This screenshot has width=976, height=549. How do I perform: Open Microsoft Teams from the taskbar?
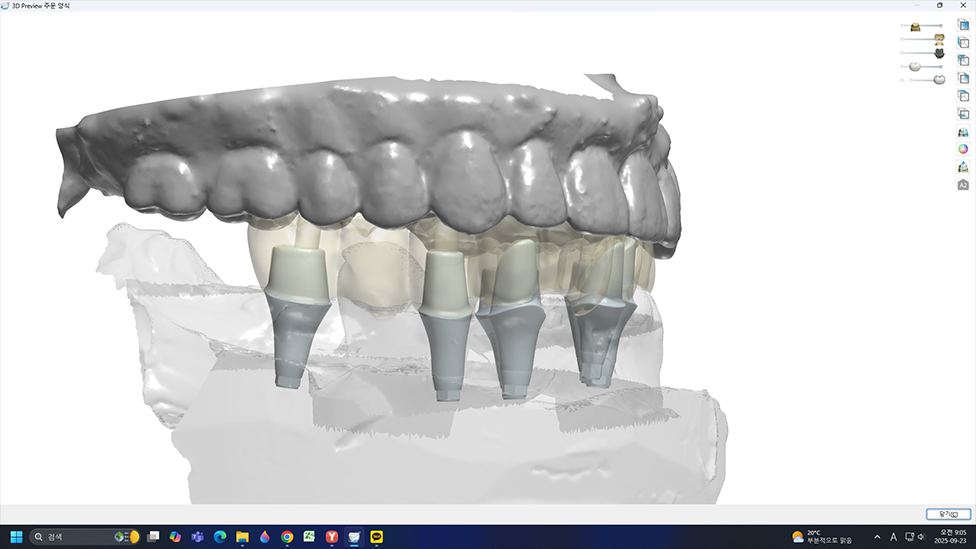tap(198, 537)
